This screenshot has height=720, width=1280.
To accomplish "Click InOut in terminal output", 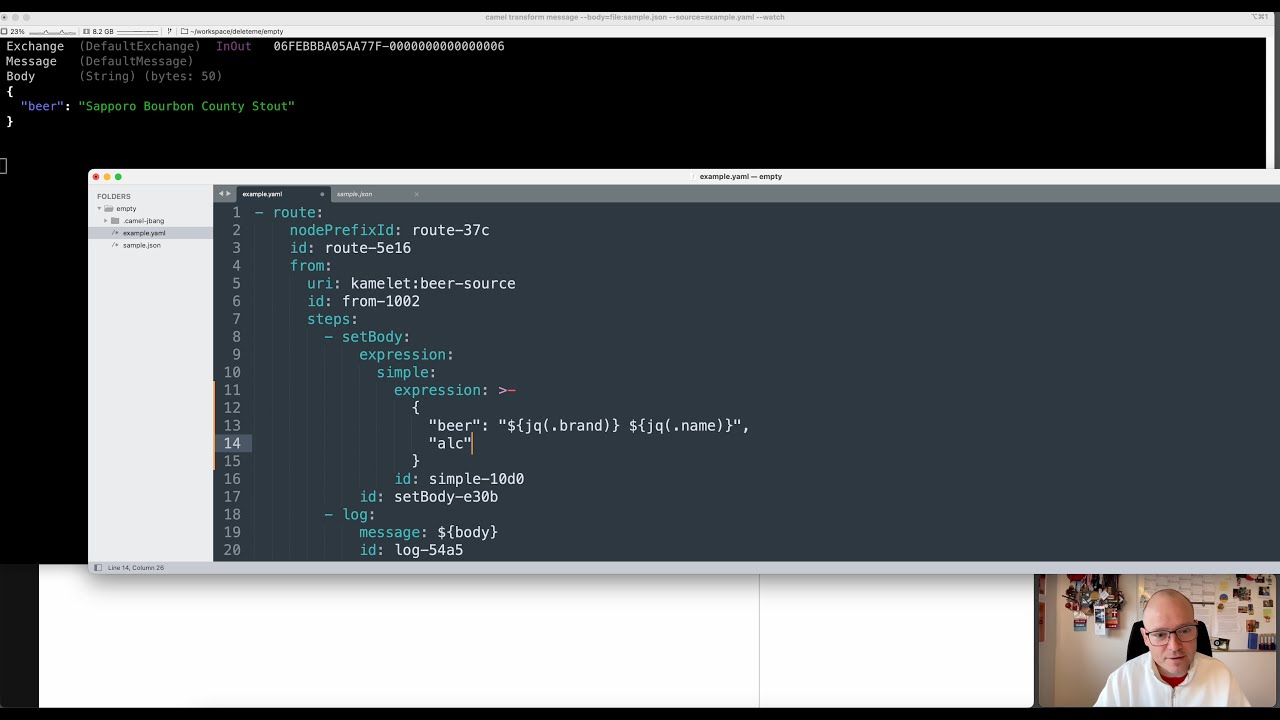I will (234, 46).
